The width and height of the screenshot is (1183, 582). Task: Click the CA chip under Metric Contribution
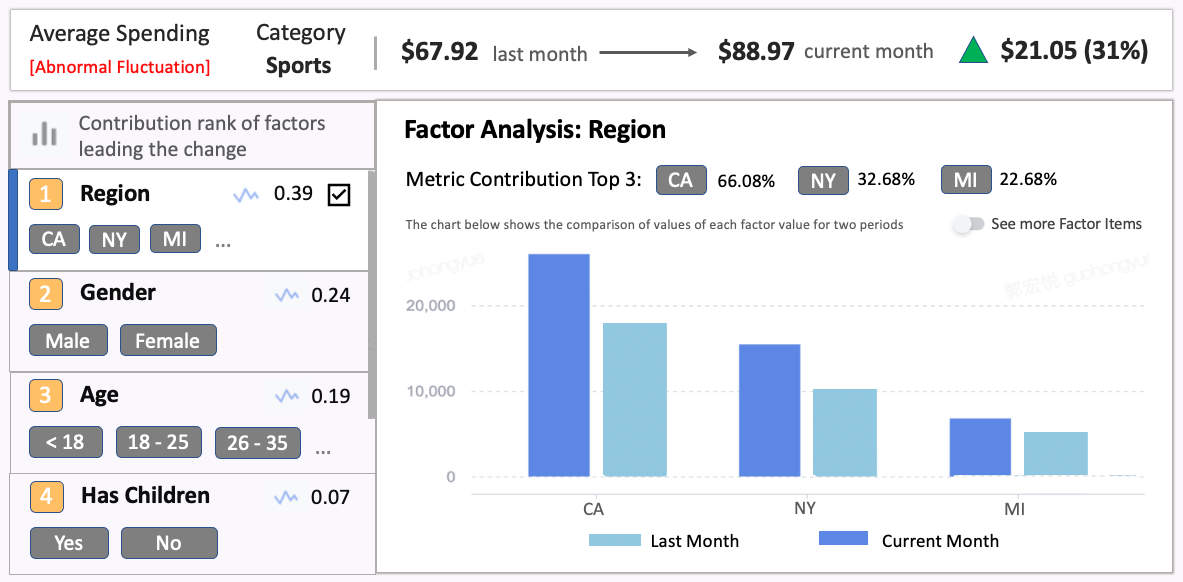[x=681, y=180]
